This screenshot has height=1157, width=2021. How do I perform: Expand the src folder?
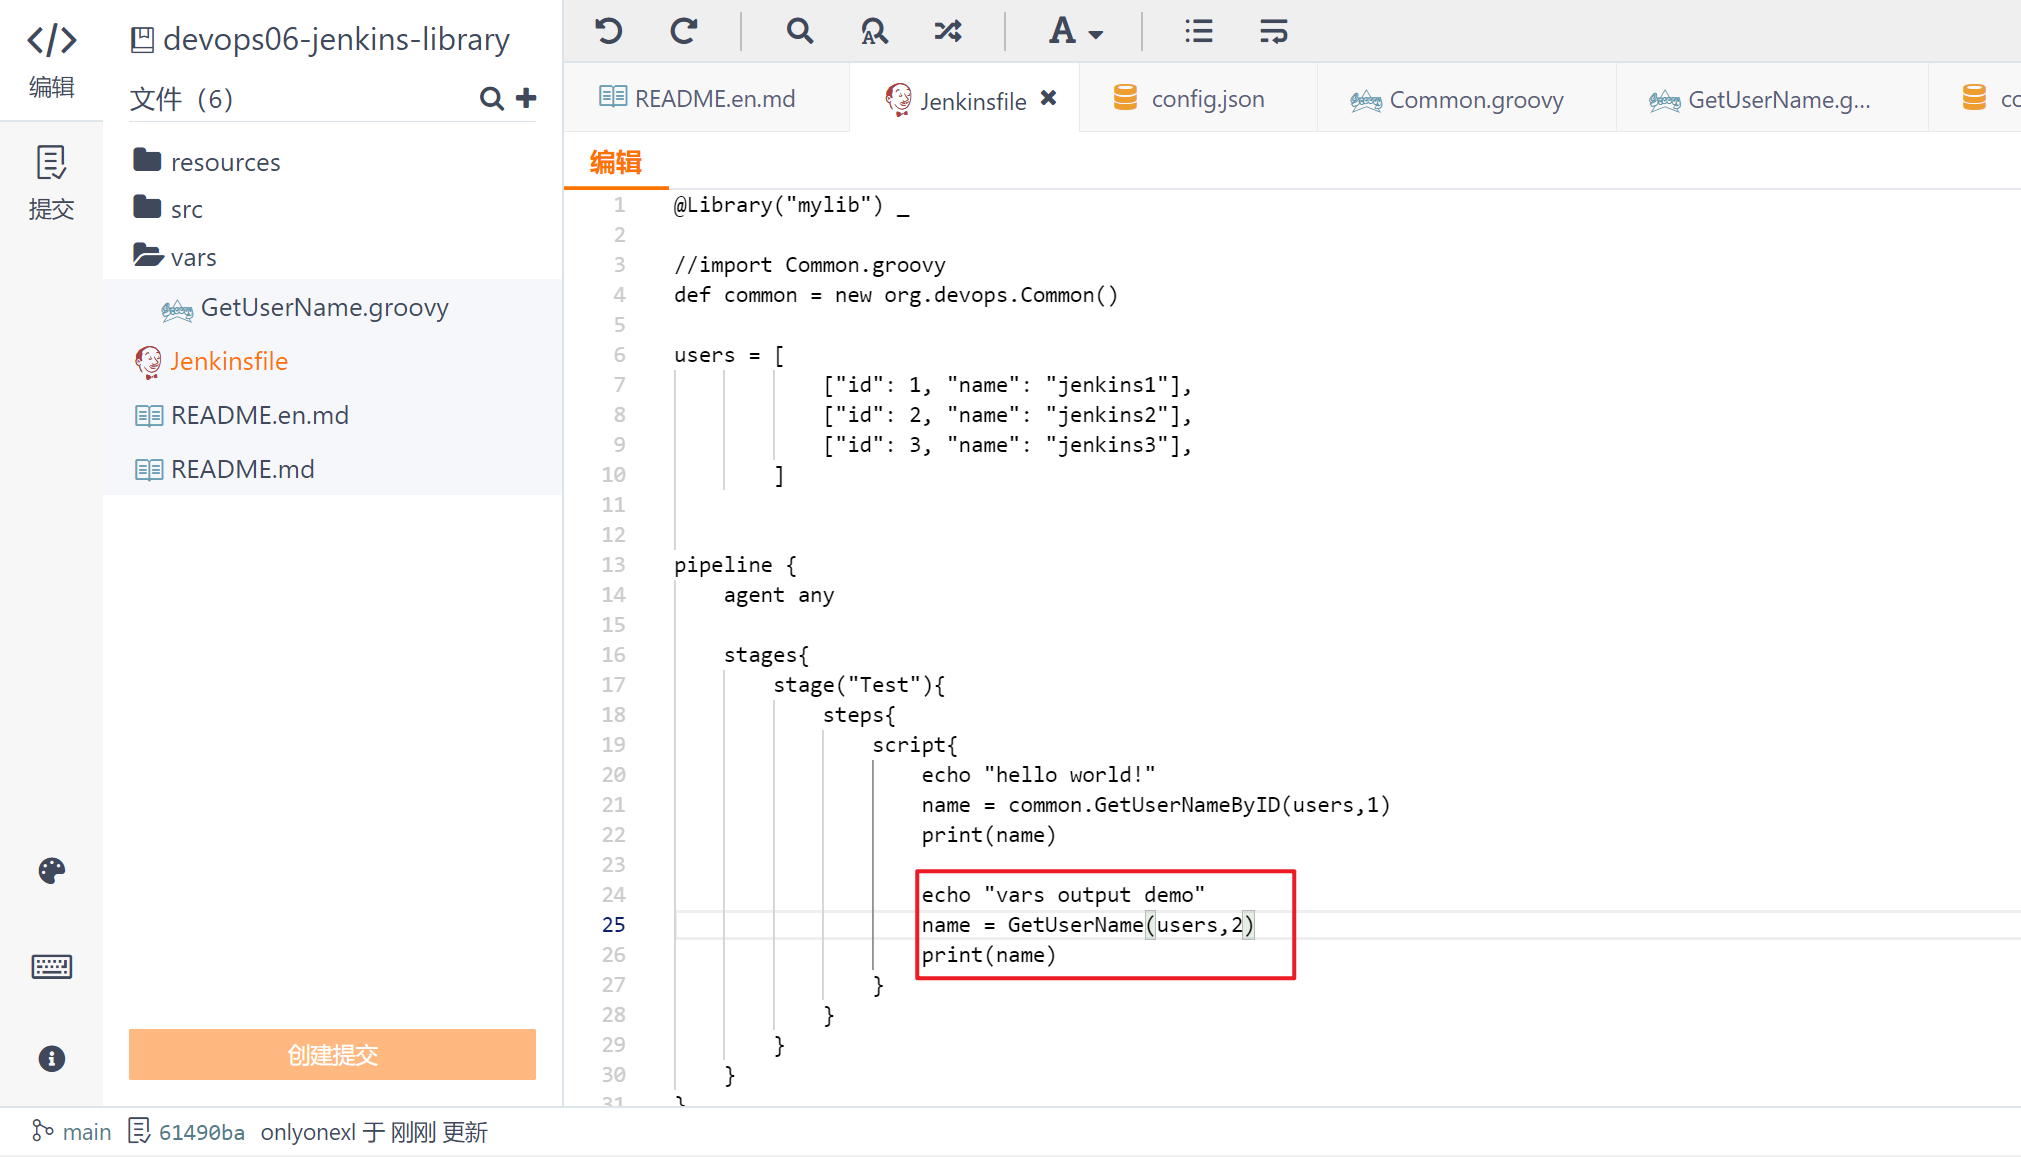[x=168, y=208]
